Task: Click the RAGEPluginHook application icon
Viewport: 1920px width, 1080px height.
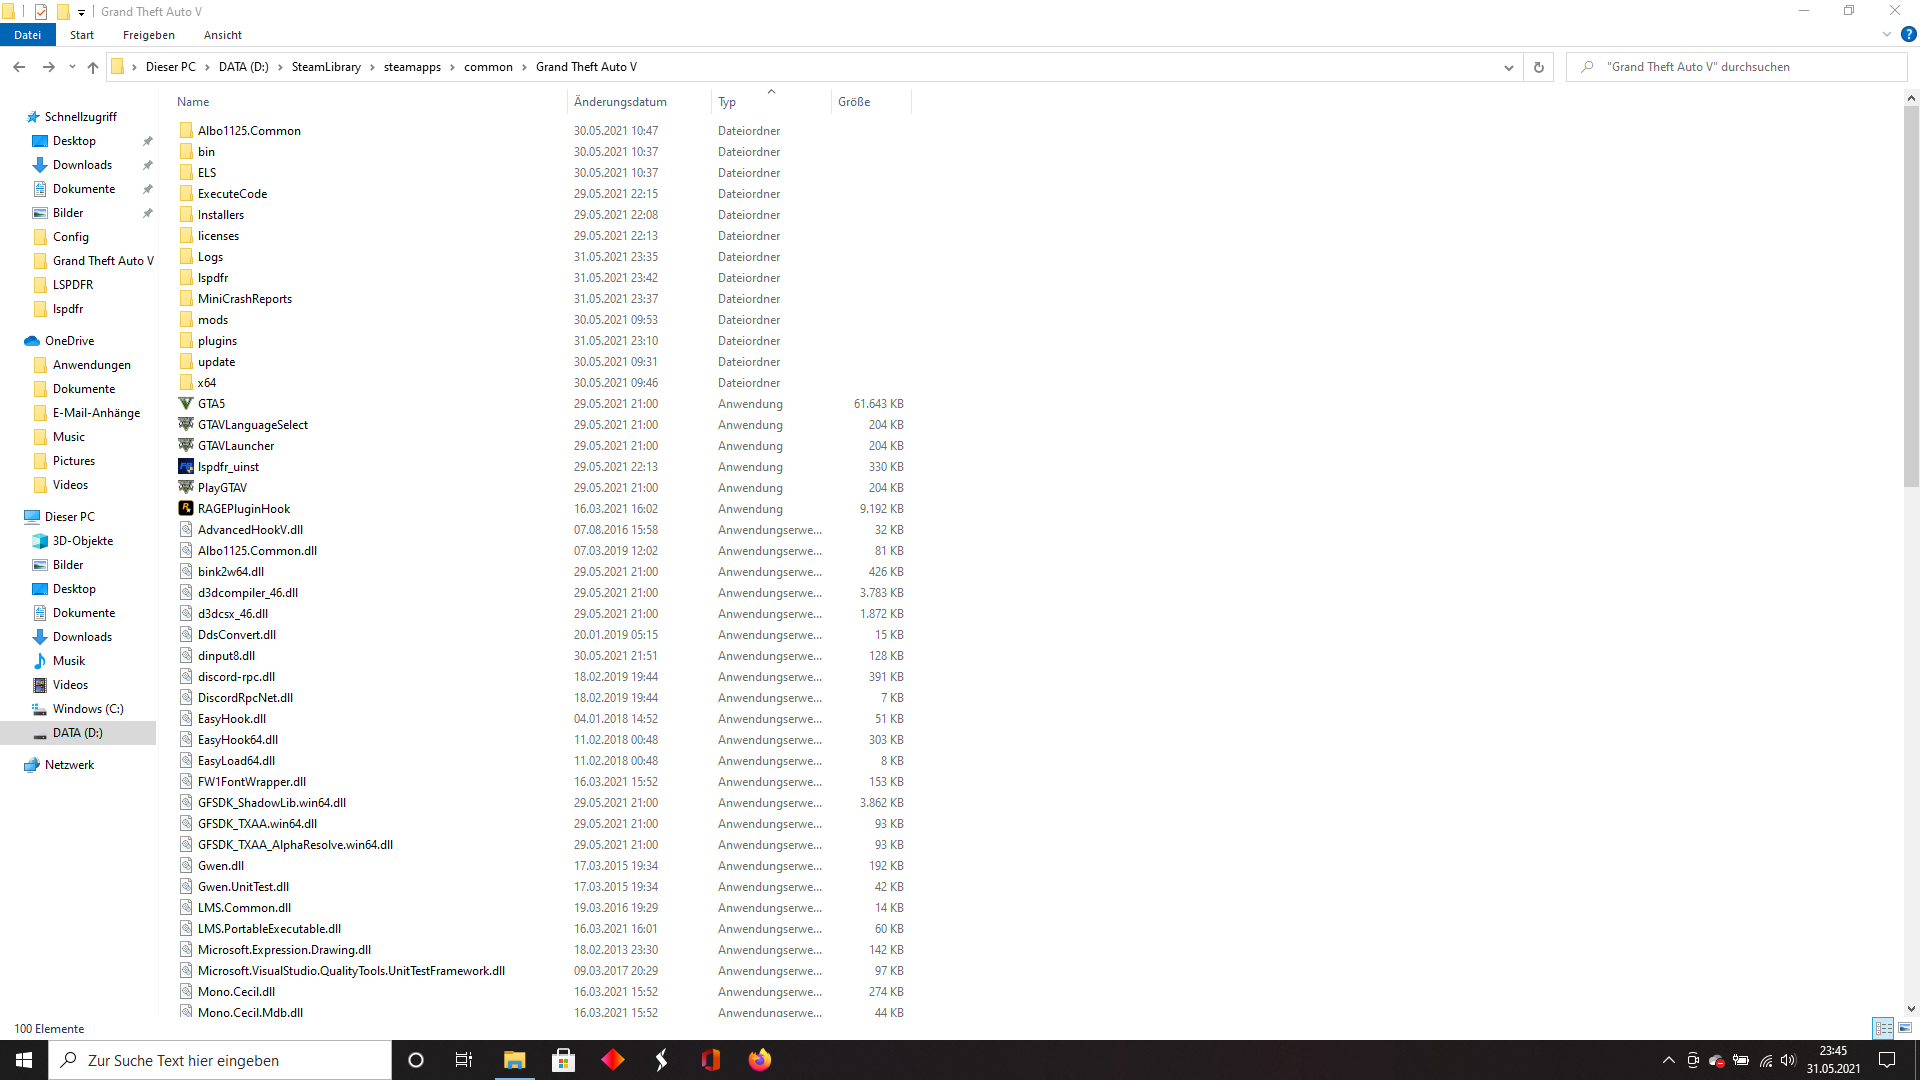Action: tap(186, 508)
